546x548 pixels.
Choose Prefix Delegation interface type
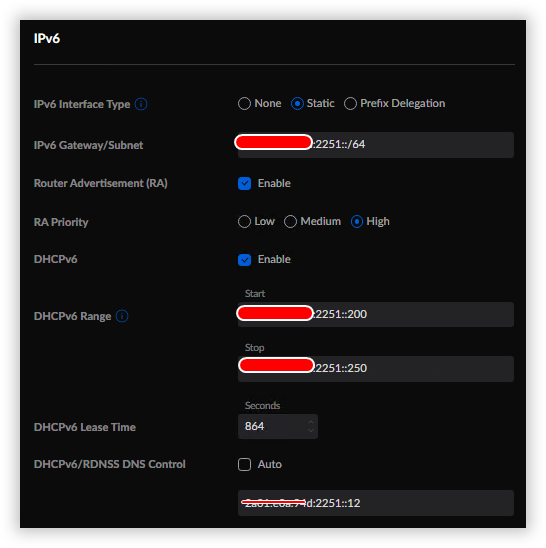tap(350, 103)
